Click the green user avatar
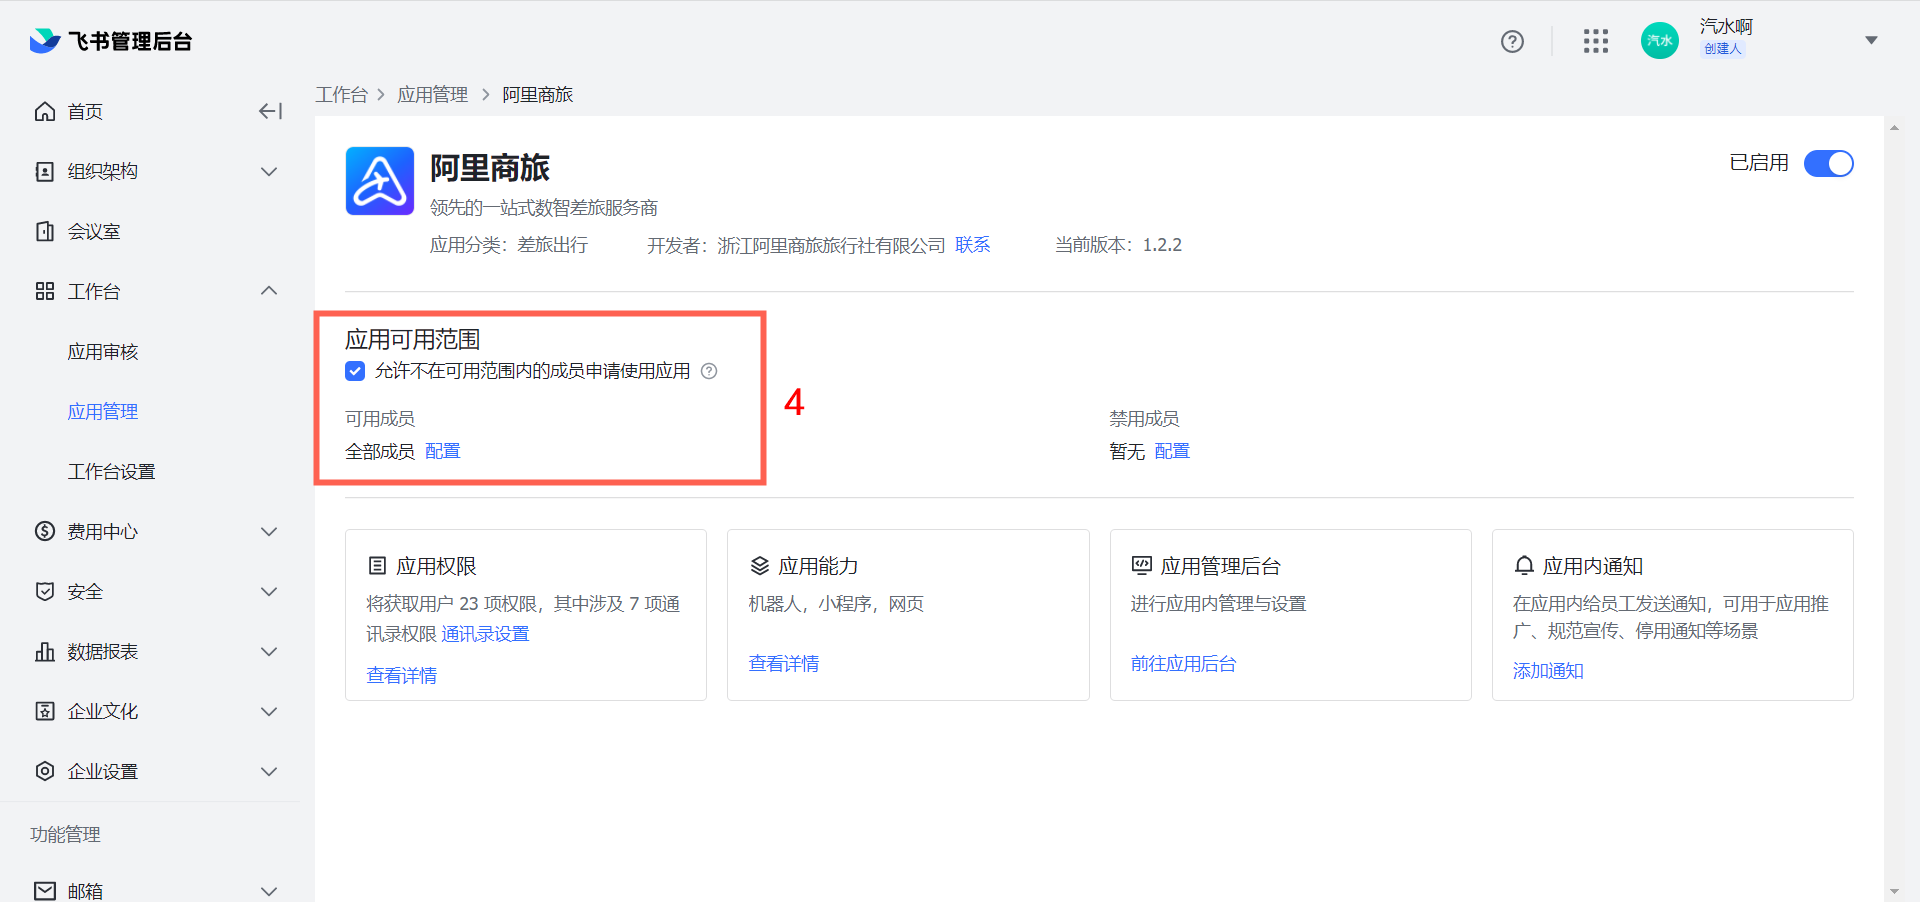The image size is (1920, 902). click(1660, 41)
